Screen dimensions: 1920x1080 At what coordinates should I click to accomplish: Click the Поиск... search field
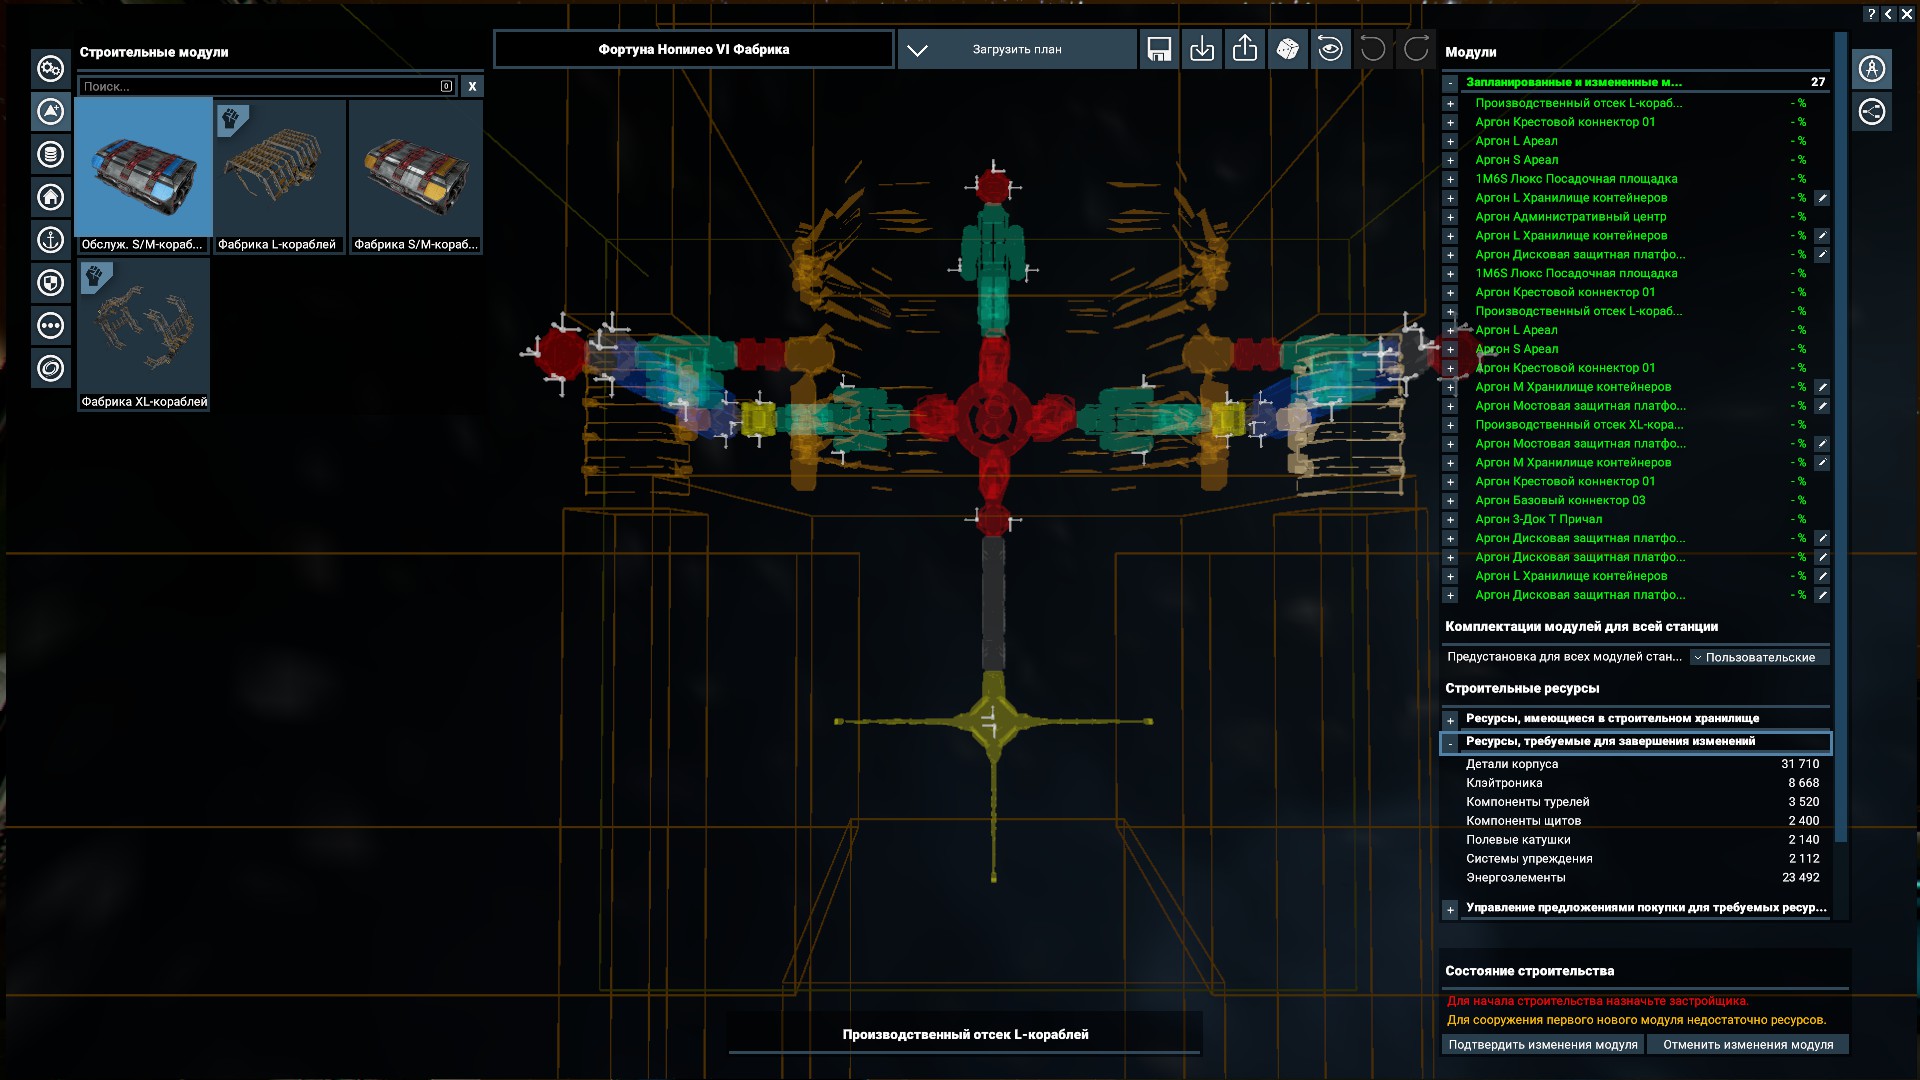(x=267, y=87)
